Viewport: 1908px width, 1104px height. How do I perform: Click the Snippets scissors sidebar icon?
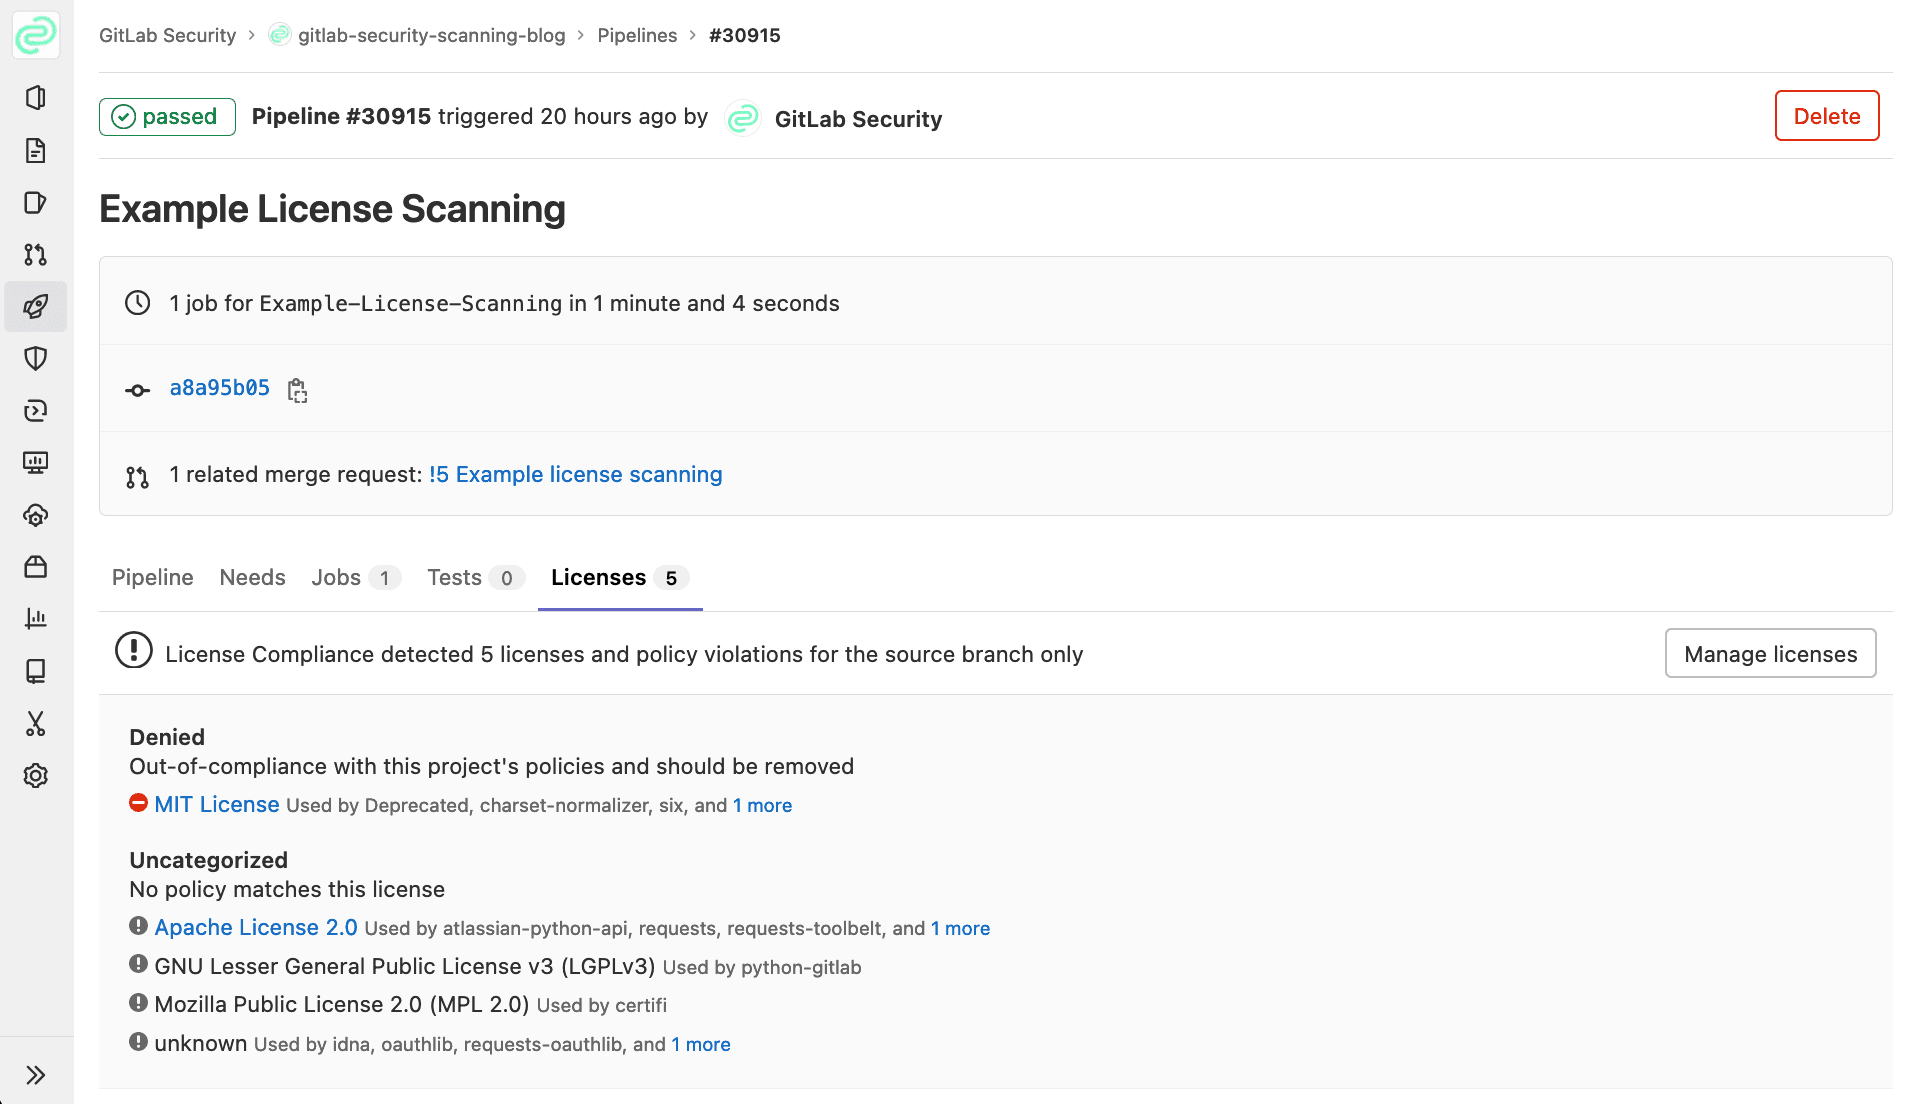pos(36,723)
